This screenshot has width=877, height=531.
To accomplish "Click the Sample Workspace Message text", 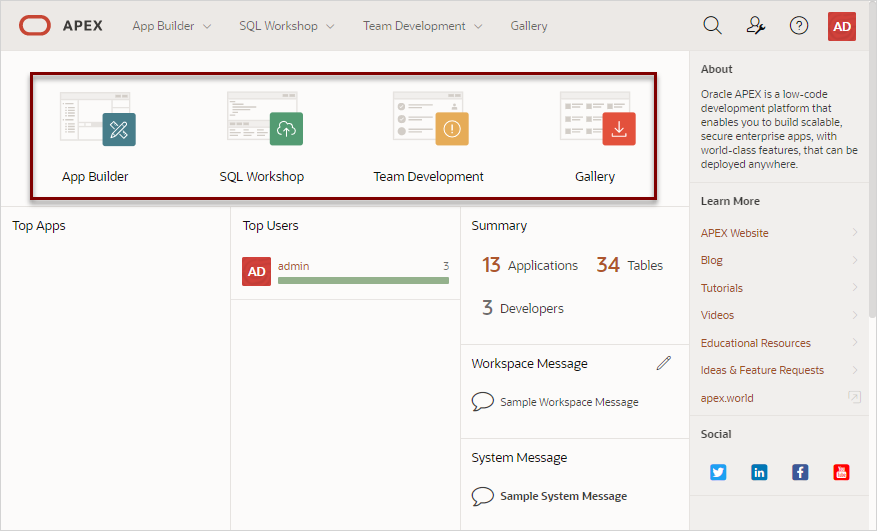I will click(569, 402).
